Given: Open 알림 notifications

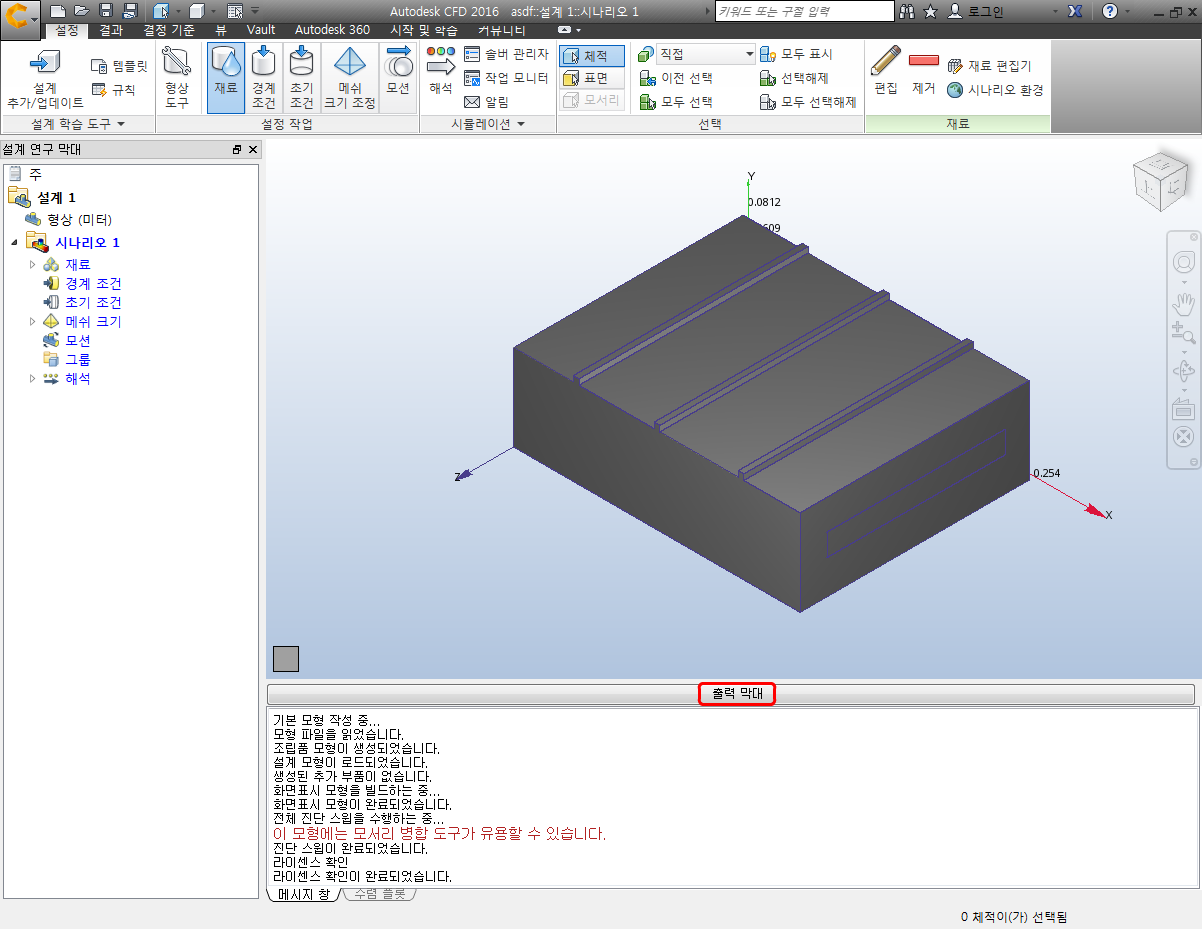Looking at the screenshot, I should tap(487, 101).
